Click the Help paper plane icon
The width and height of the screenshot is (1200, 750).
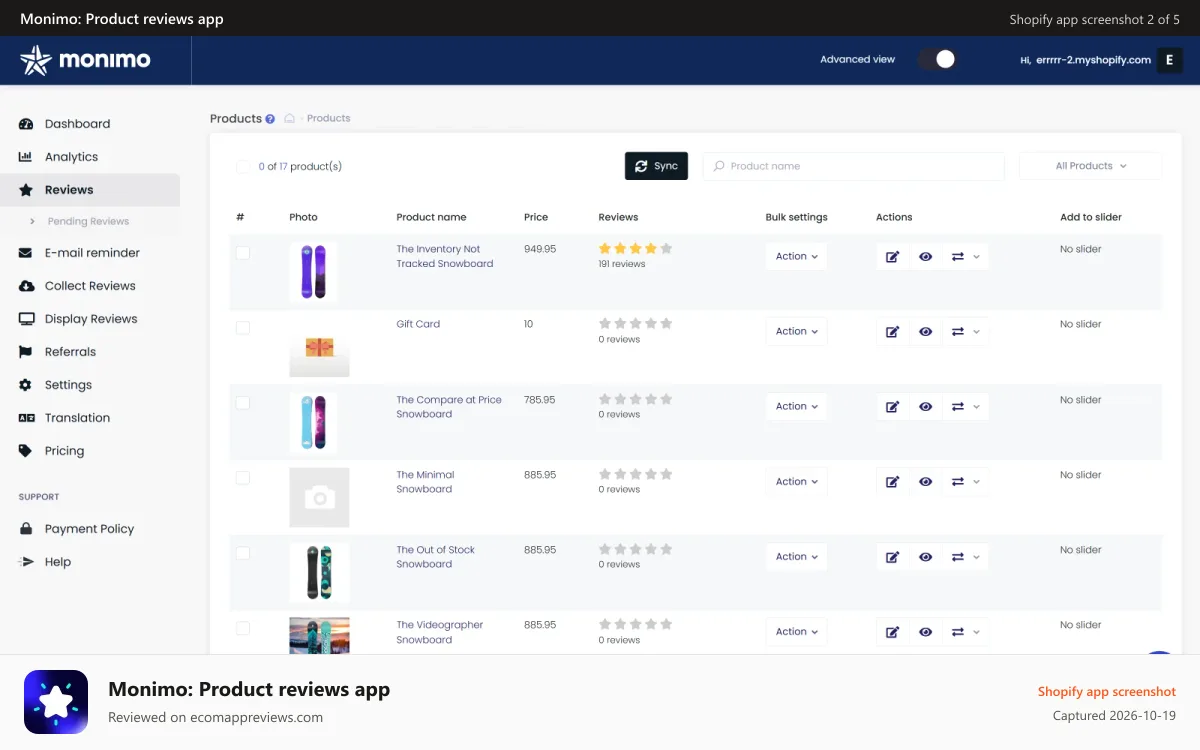pyautogui.click(x=26, y=562)
